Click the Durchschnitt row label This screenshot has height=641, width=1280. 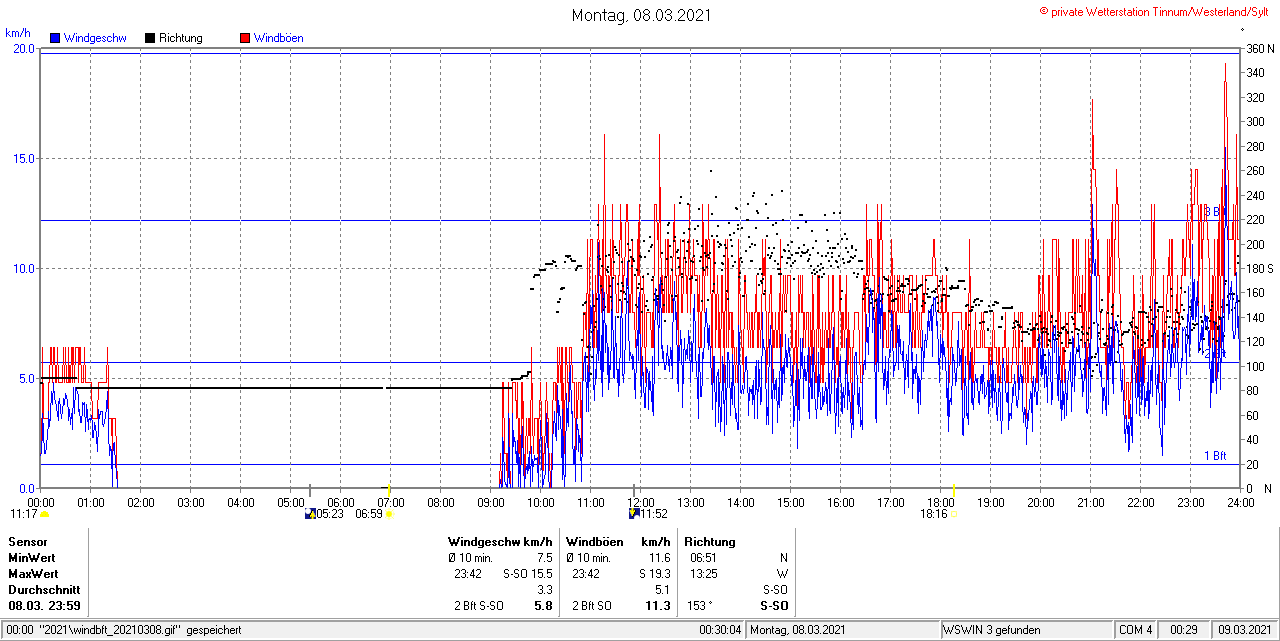44,590
